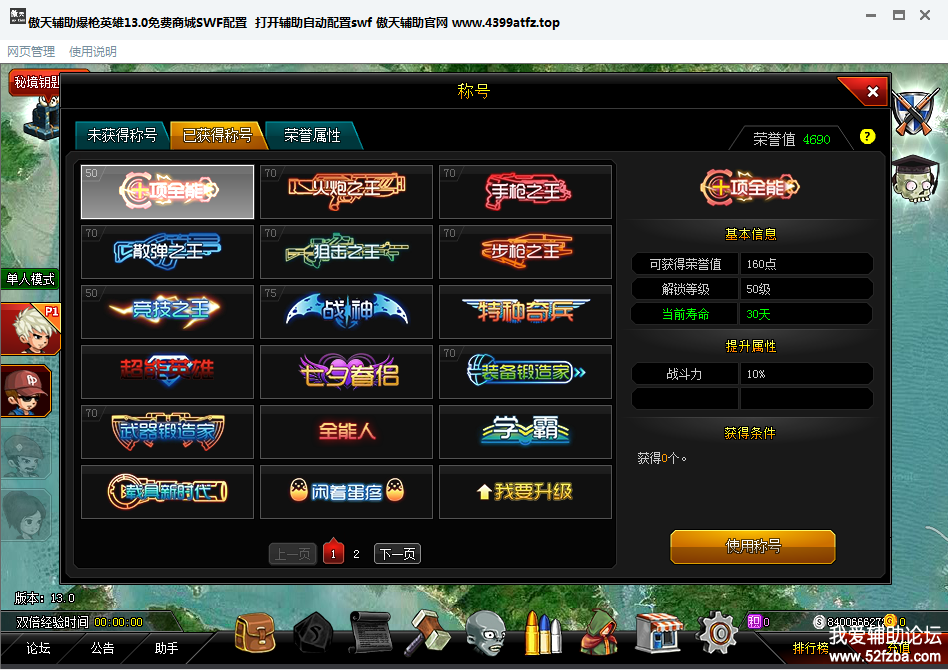Open the 网页管理 menu

coord(31,51)
